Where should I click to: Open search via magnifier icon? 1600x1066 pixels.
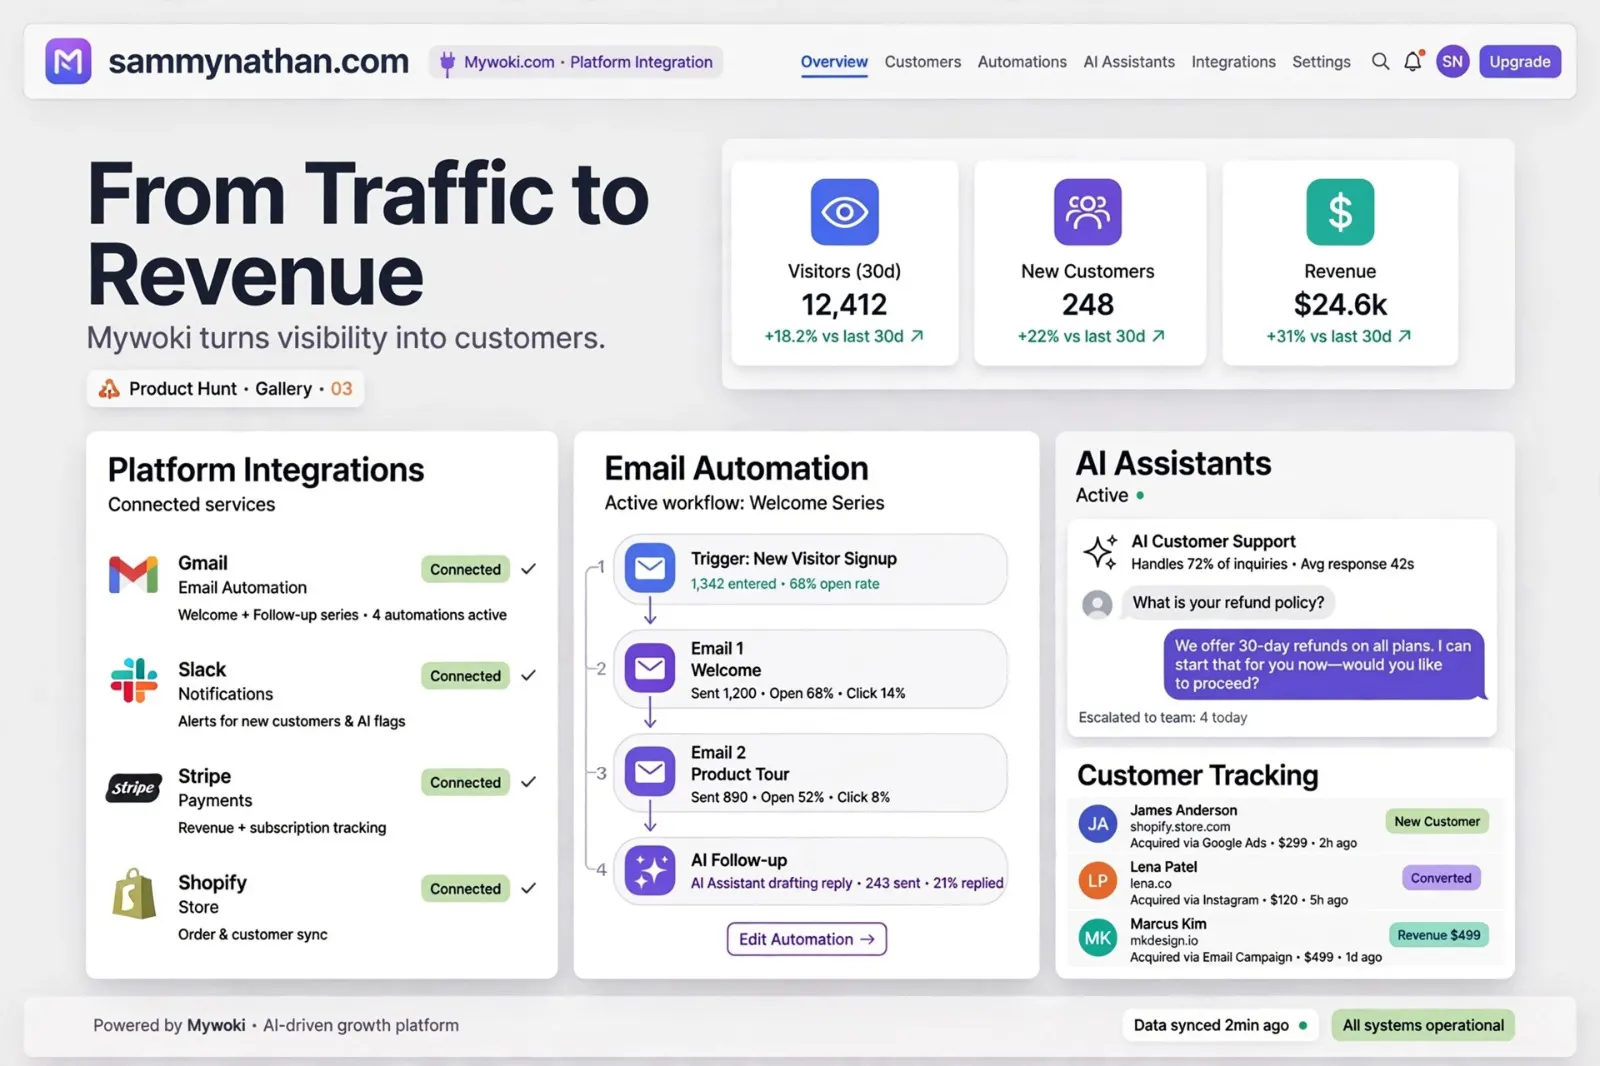[1380, 61]
